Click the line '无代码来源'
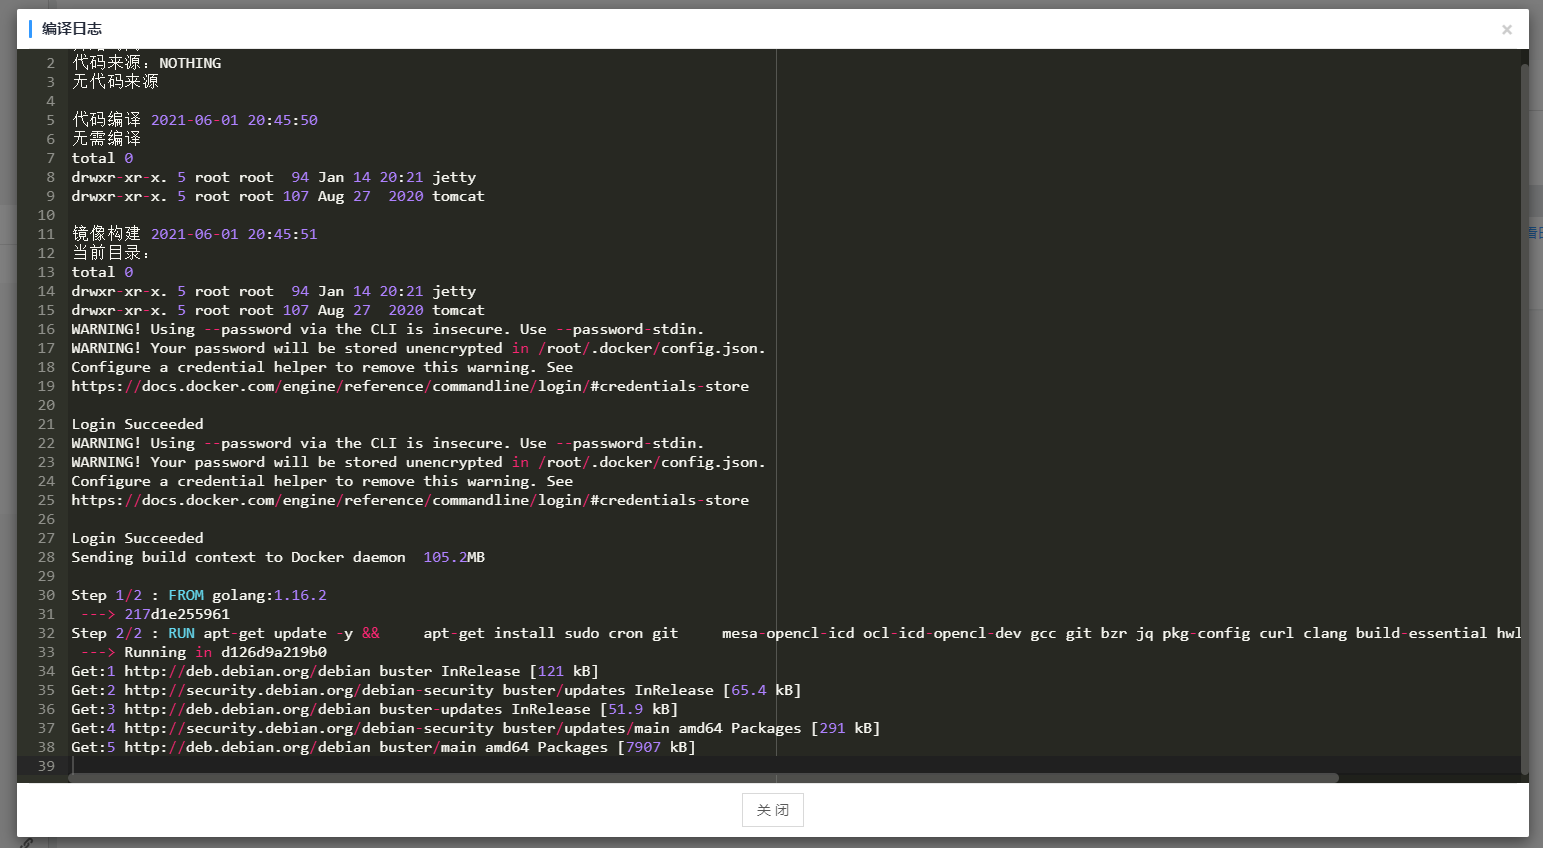Image resolution: width=1543 pixels, height=848 pixels. tap(115, 82)
